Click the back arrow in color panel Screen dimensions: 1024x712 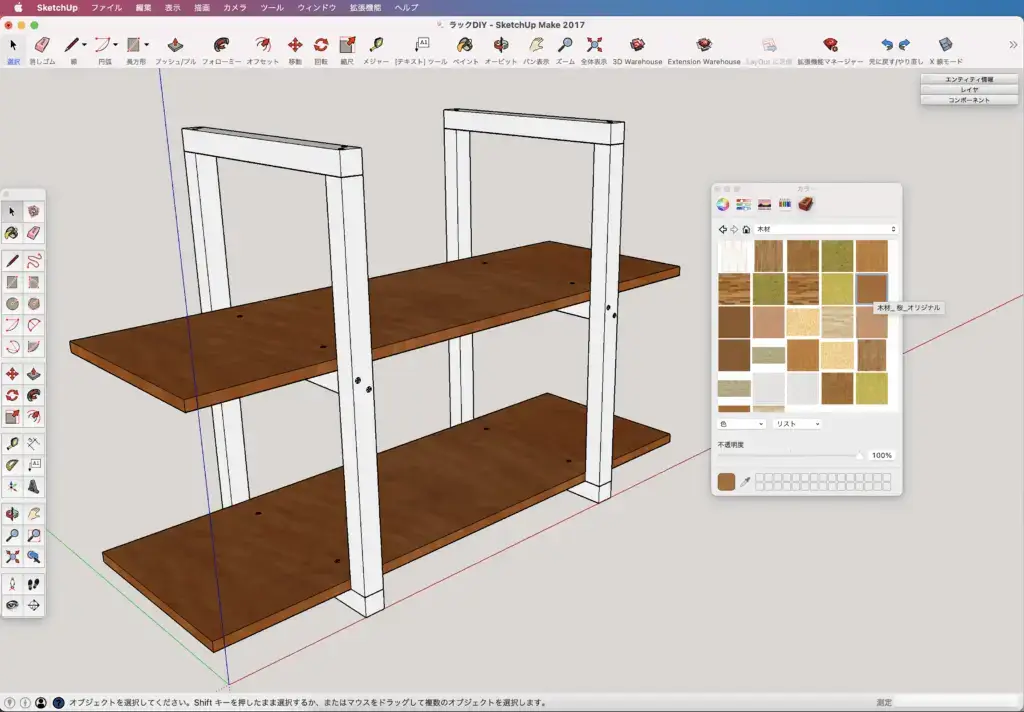tap(722, 229)
